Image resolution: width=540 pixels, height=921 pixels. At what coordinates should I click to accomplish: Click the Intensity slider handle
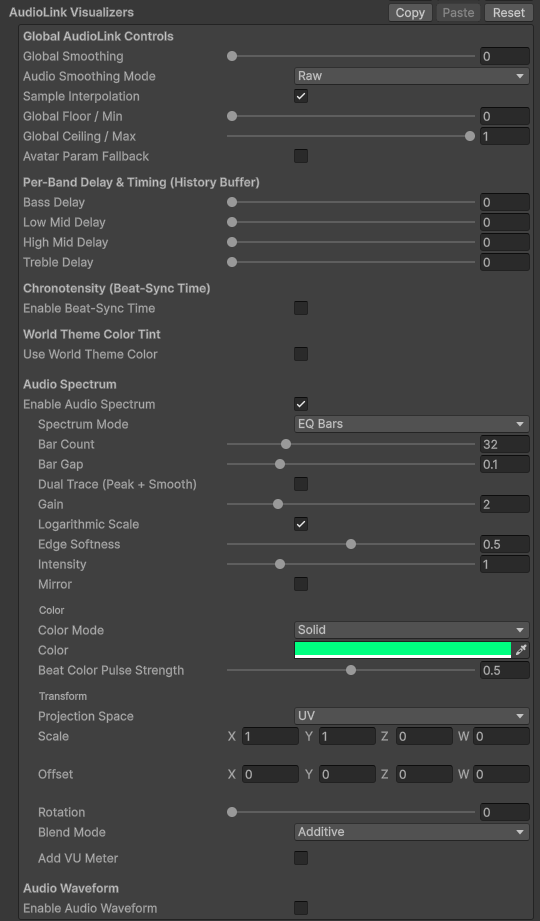280,564
